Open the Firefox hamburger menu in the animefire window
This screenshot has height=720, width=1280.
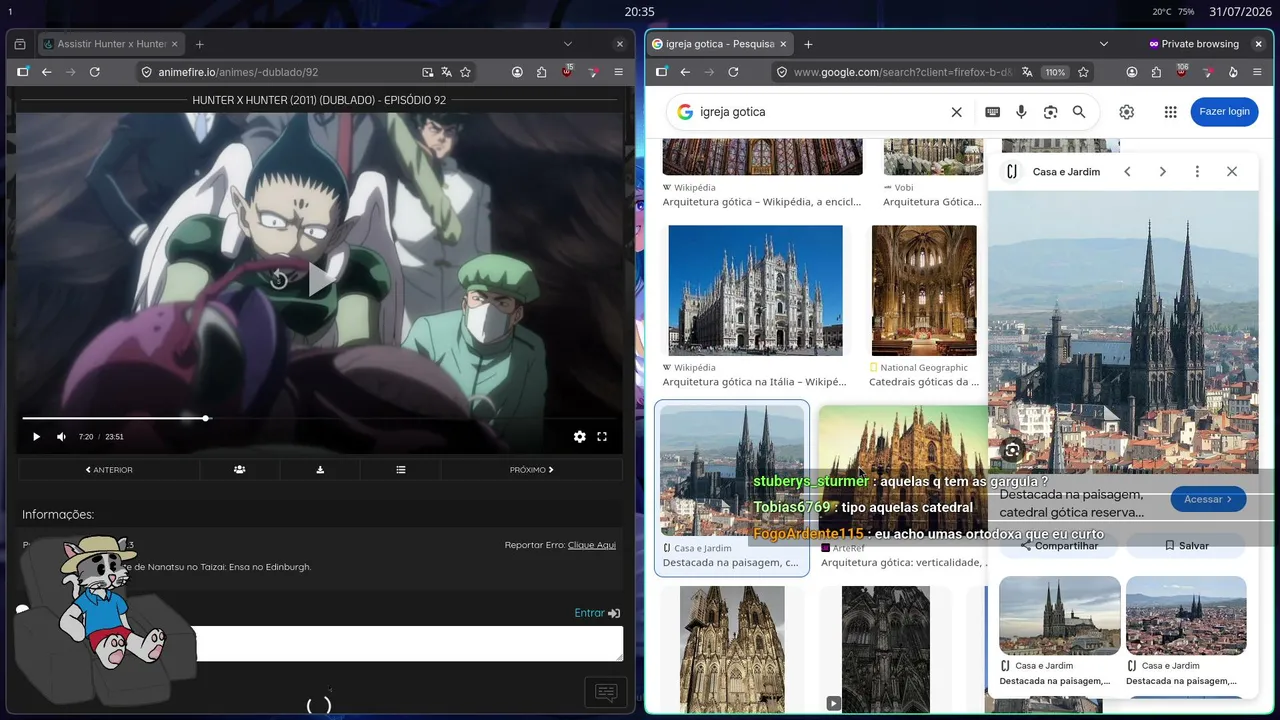point(618,72)
